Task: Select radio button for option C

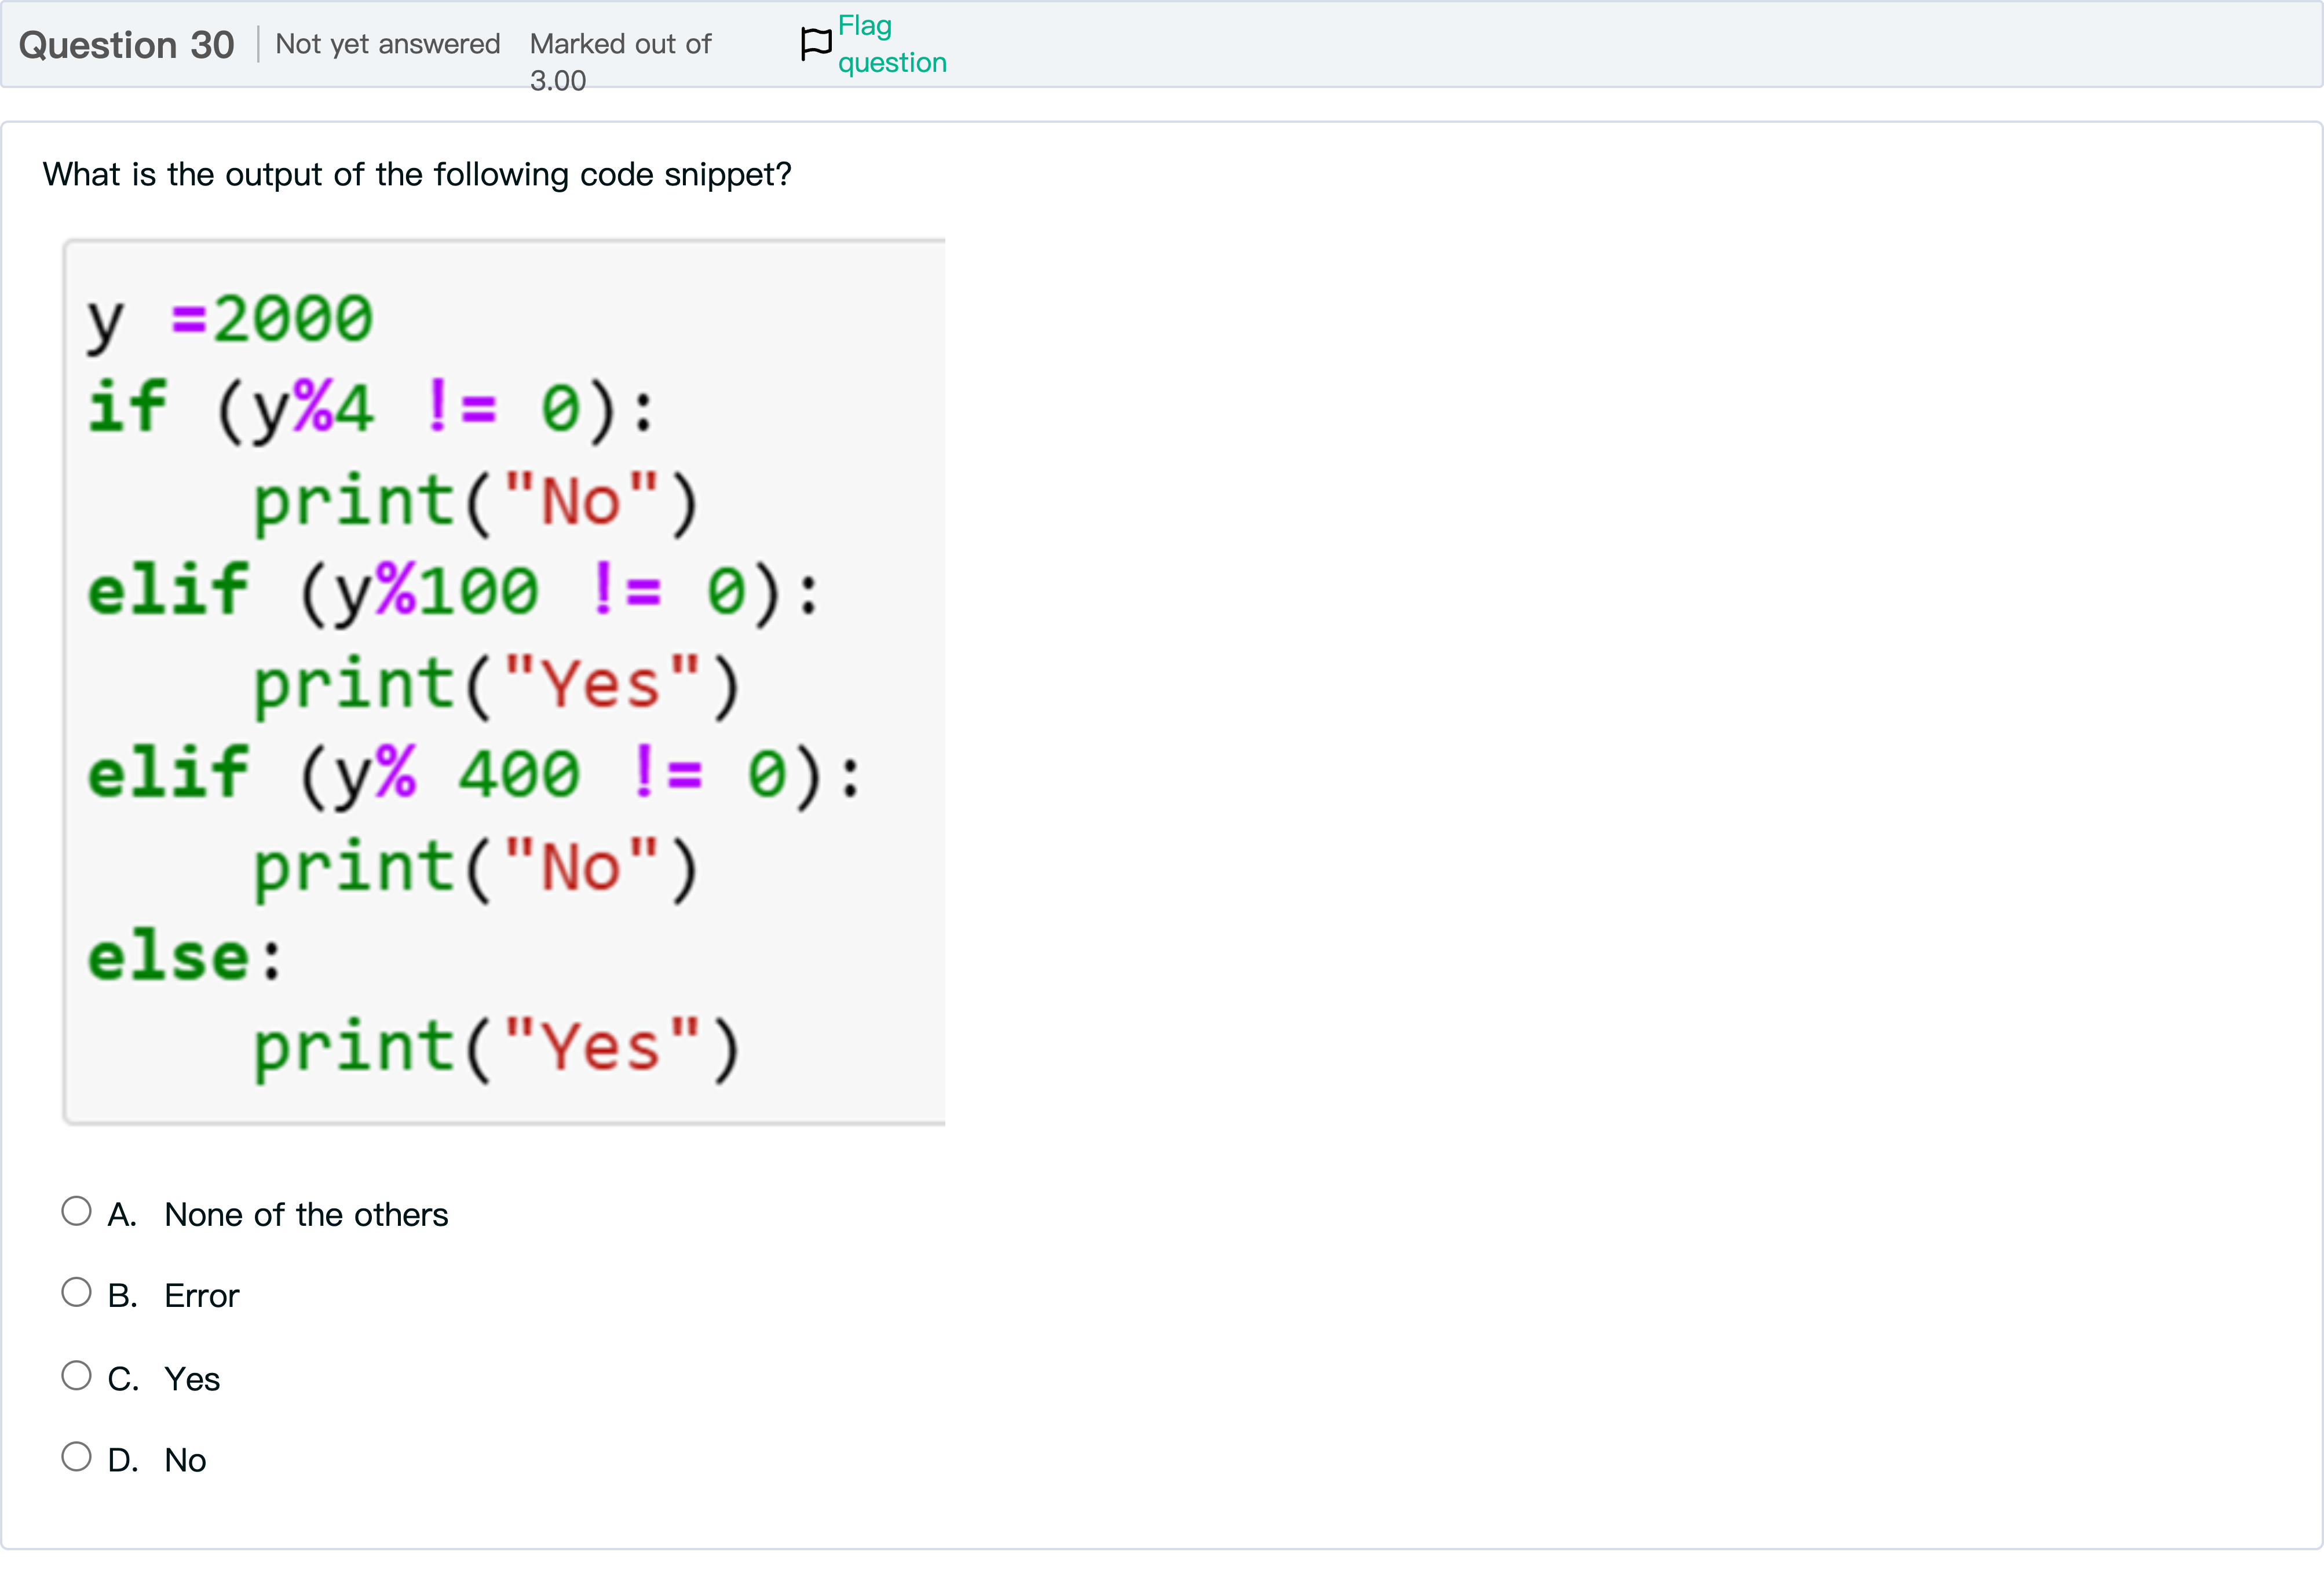Action: (76, 1375)
